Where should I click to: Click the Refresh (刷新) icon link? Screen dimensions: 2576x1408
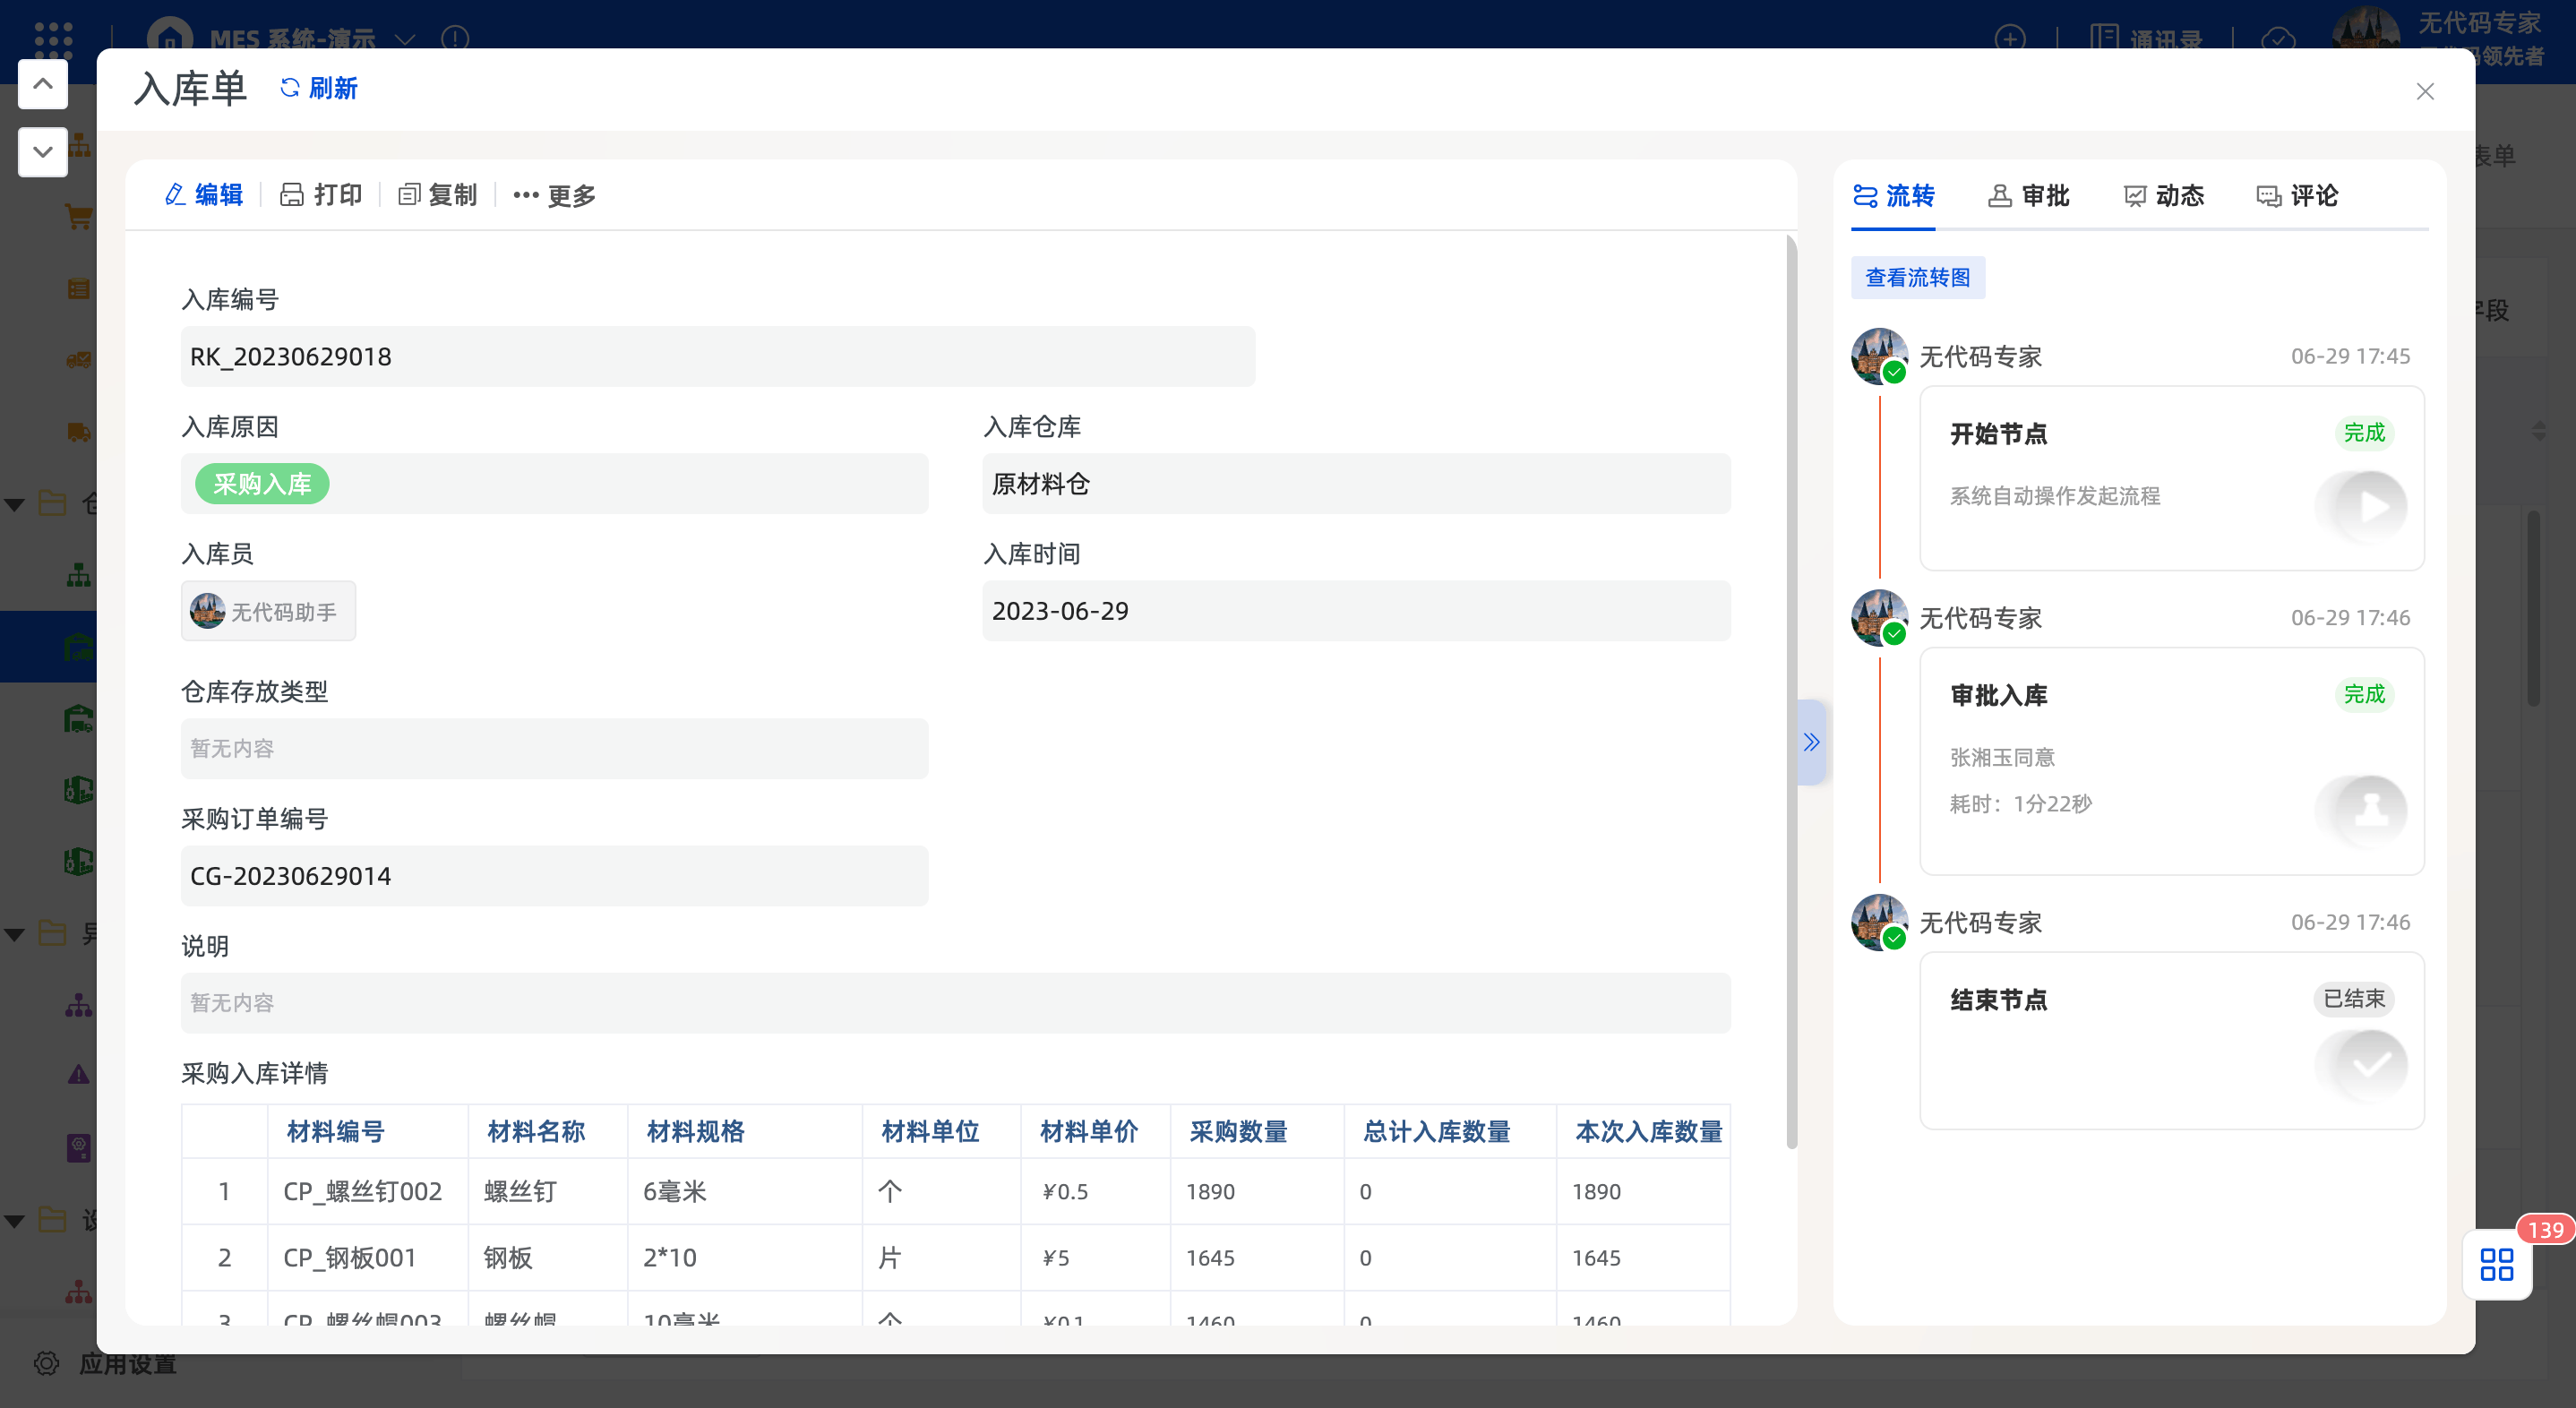317,88
